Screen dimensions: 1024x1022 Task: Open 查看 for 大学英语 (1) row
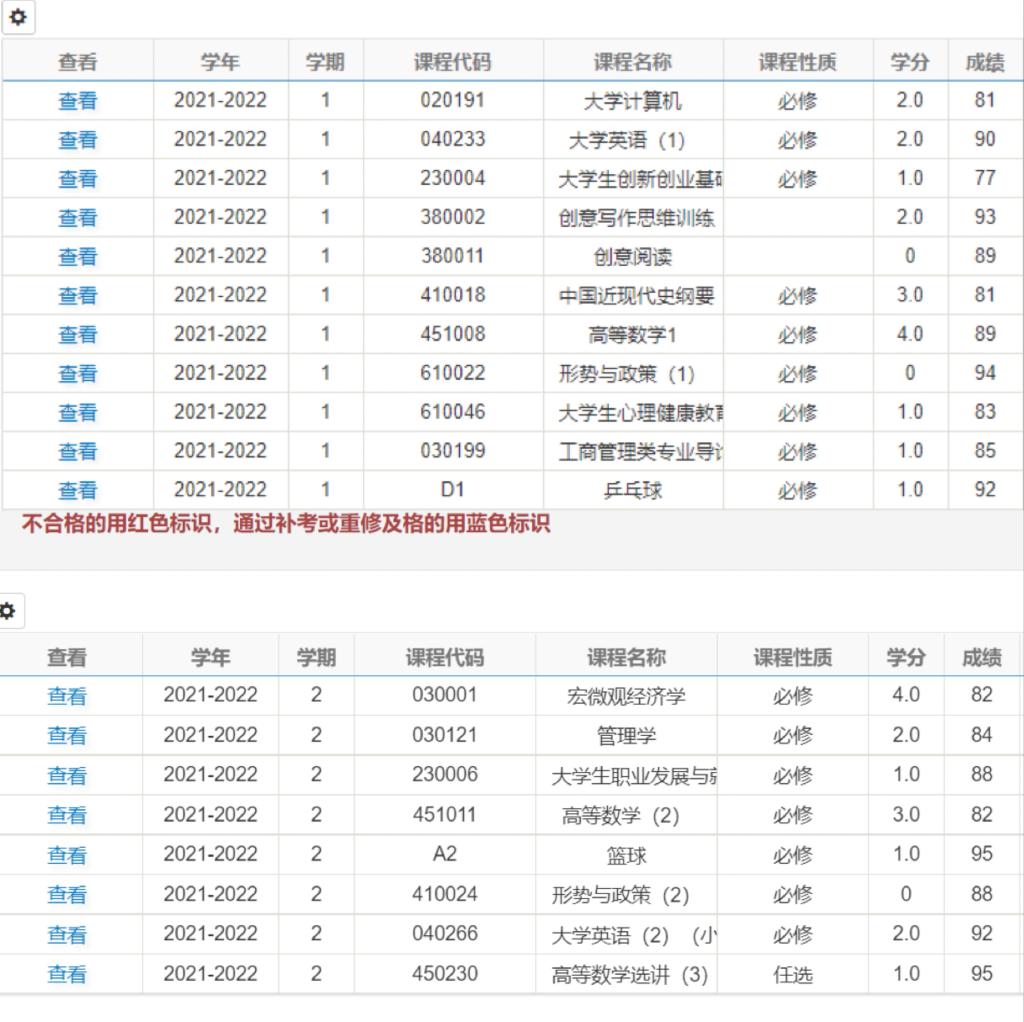pyautogui.click(x=77, y=139)
